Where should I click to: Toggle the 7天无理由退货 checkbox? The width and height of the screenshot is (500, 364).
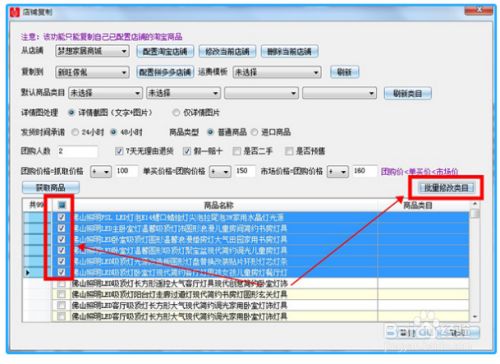click(x=119, y=151)
